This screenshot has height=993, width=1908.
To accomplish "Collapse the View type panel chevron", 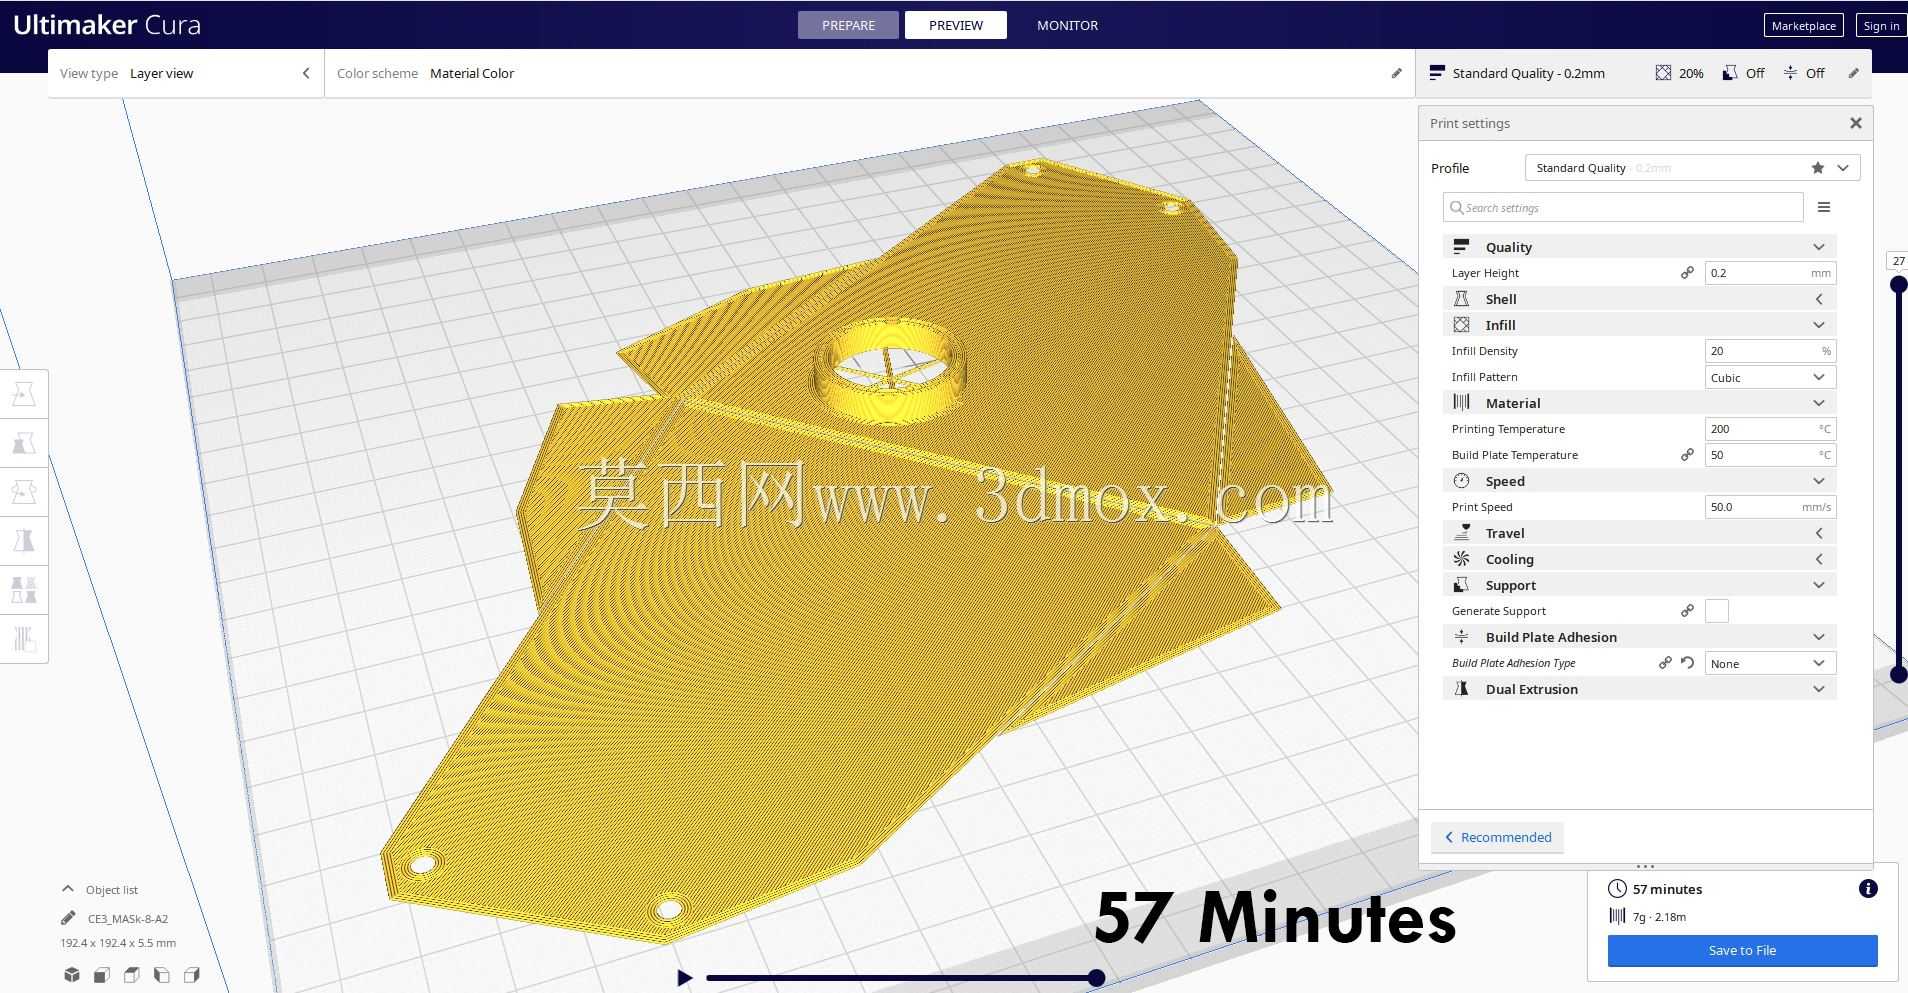I will [306, 73].
